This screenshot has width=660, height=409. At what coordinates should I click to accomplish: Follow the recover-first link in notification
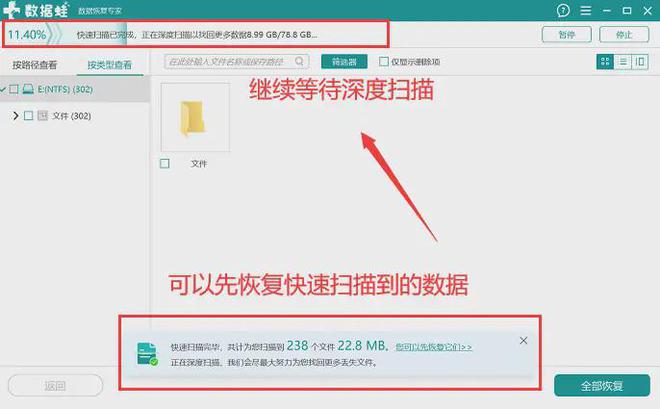[x=434, y=347]
